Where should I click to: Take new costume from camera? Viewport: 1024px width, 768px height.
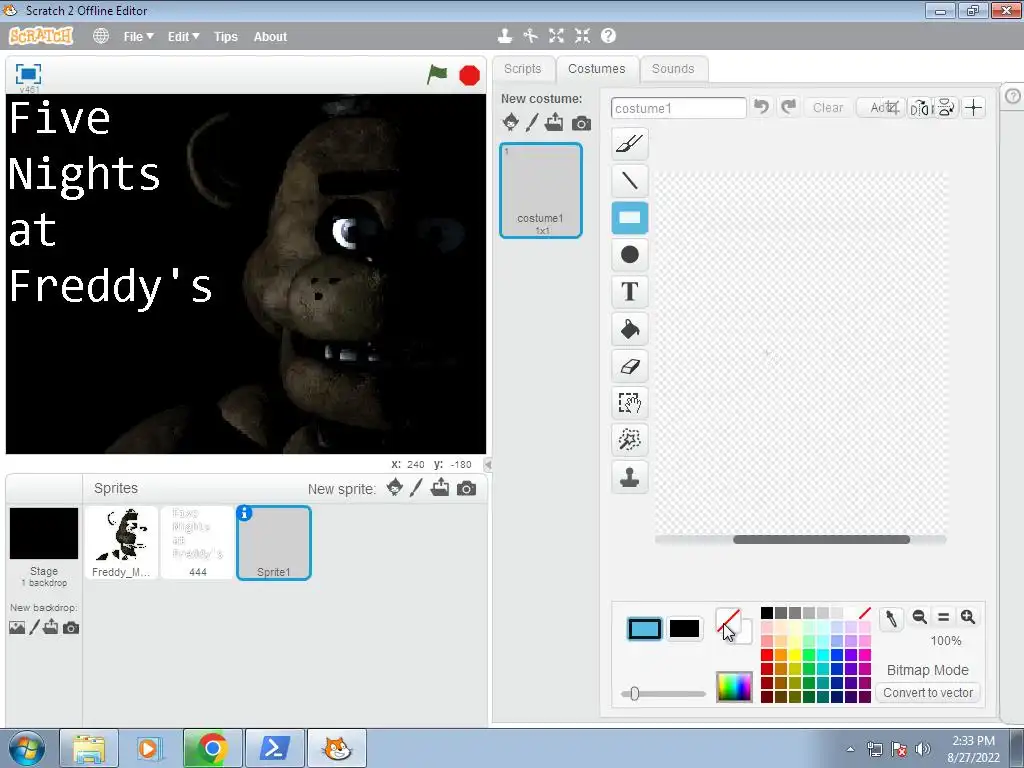(581, 123)
